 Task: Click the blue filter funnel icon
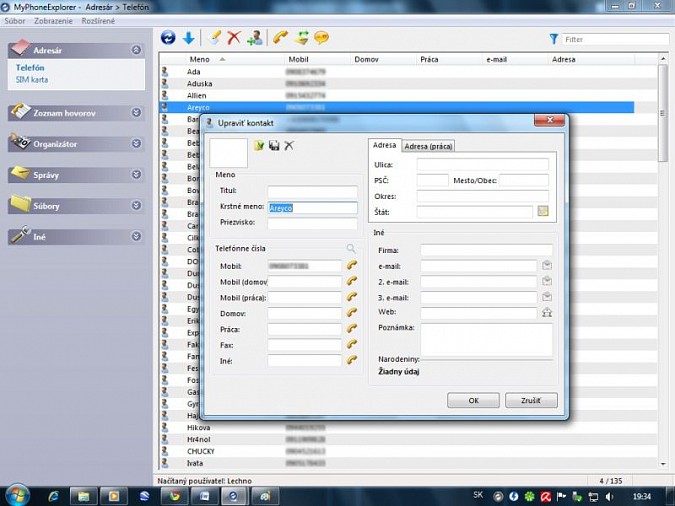[554, 39]
